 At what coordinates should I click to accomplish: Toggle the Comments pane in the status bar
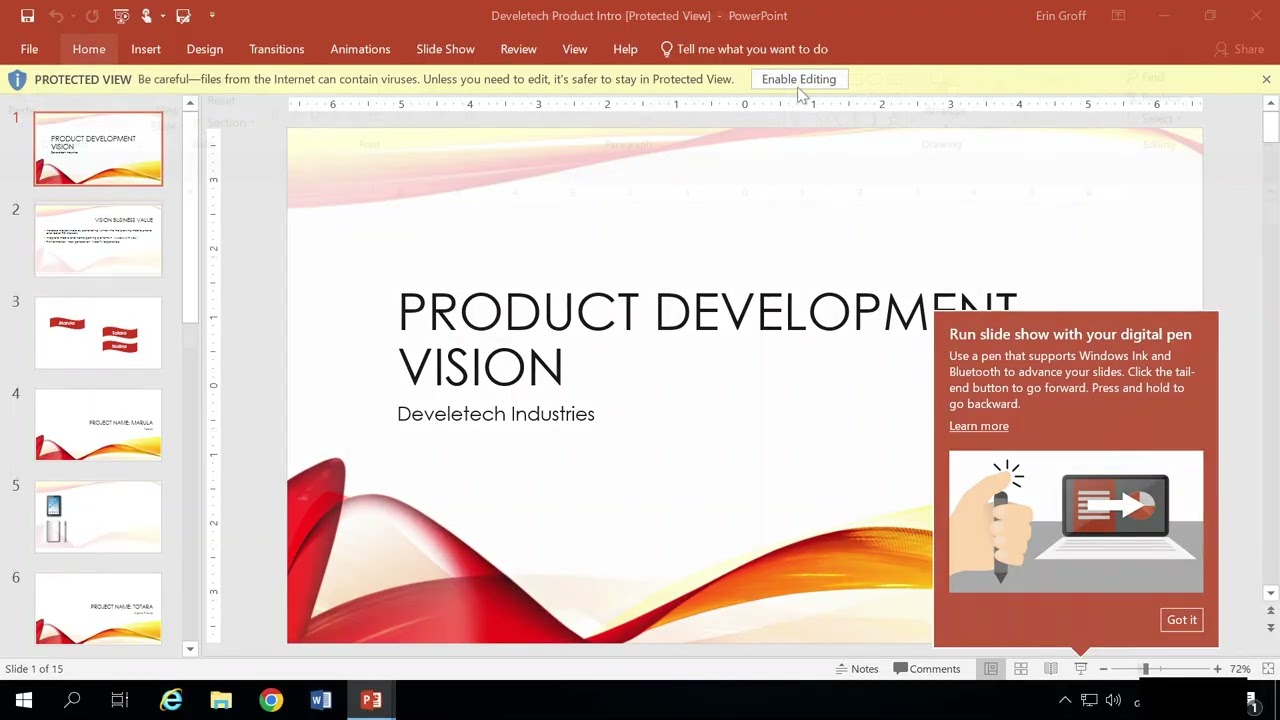tap(927, 669)
